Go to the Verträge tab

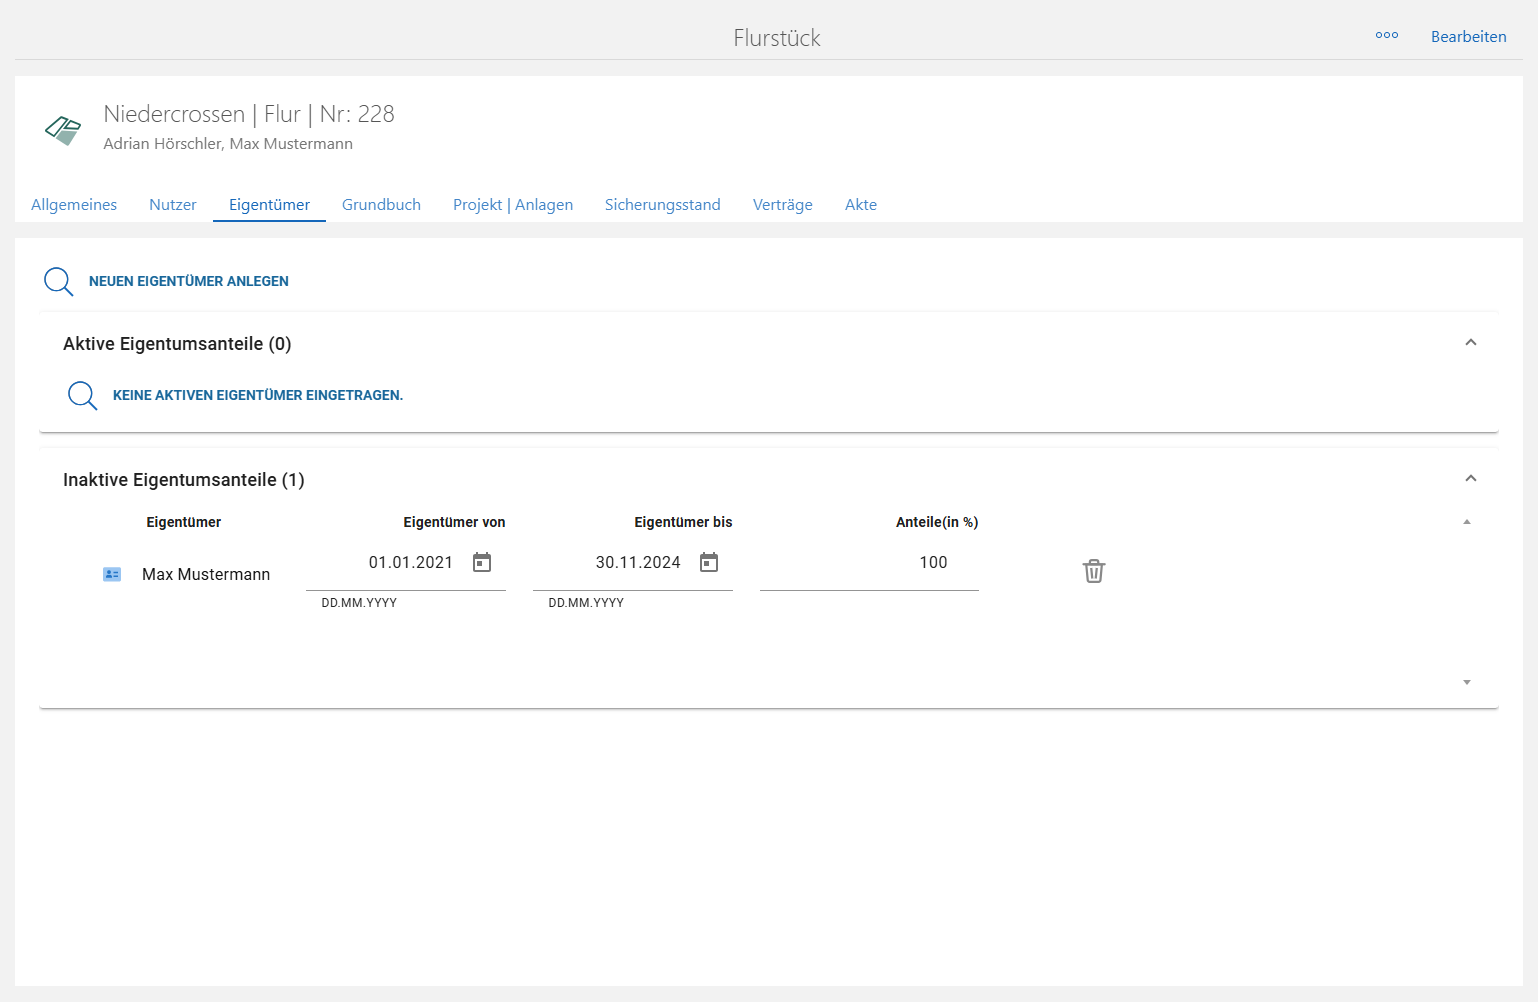tap(782, 205)
